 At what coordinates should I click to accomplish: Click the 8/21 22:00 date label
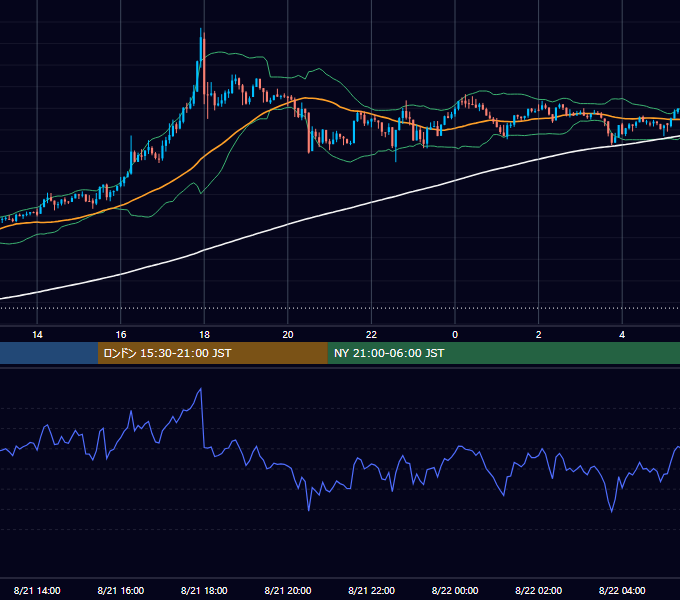pyautogui.click(x=371, y=590)
